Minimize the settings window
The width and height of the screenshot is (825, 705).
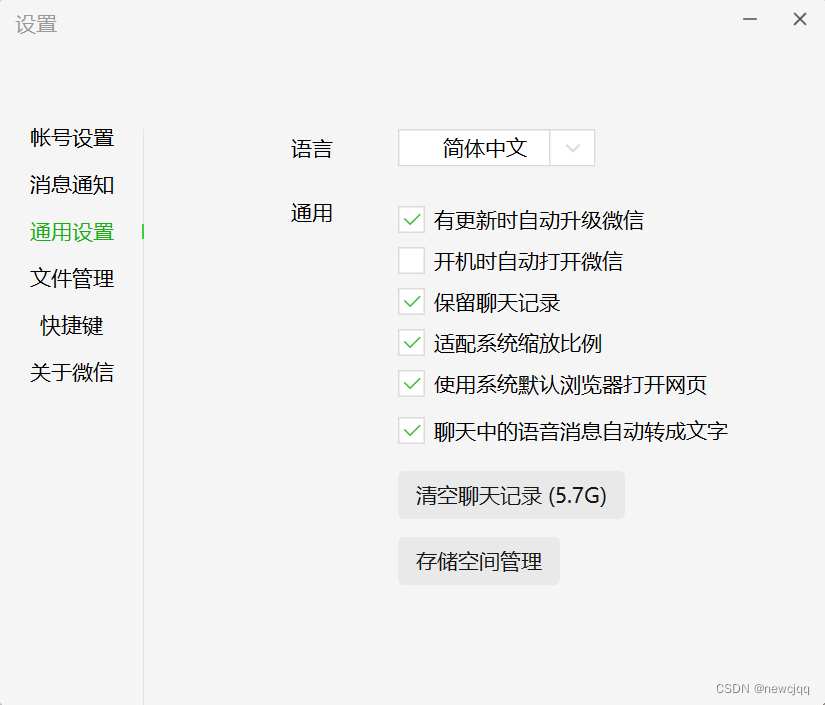(x=750, y=19)
